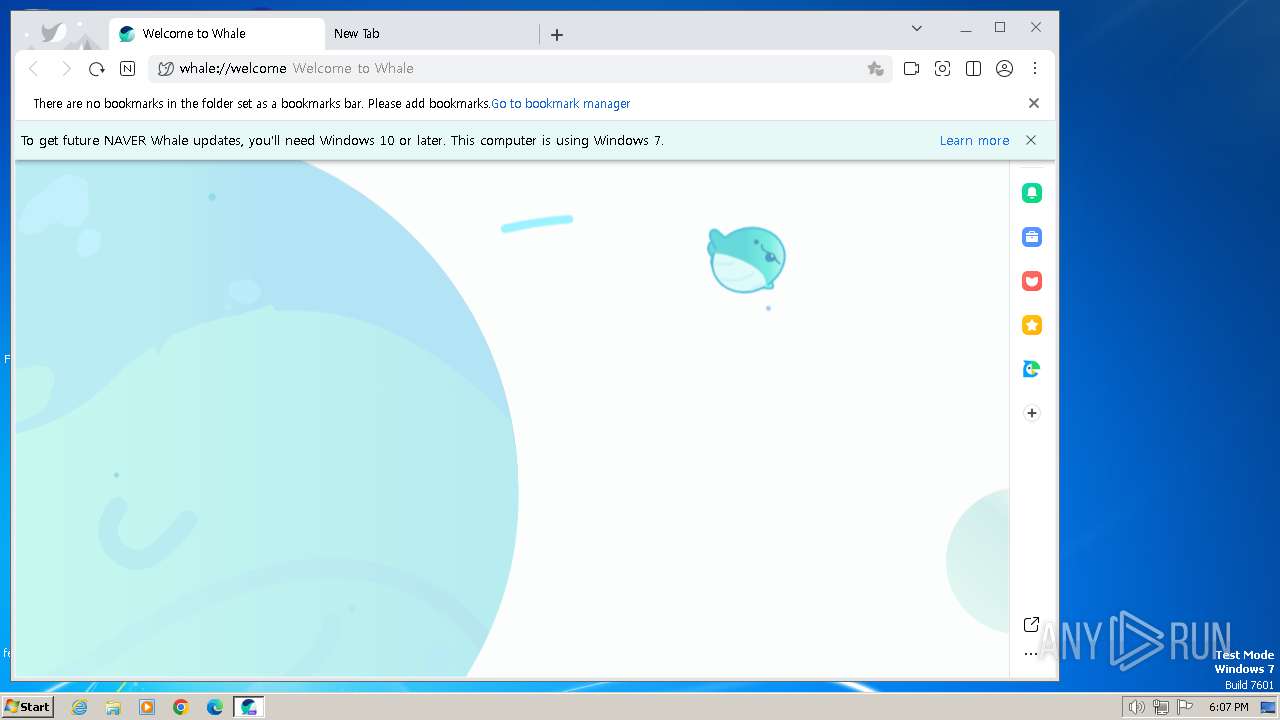Expand the tab search dropdown chevron
Viewport: 1280px width, 720px height.
coord(917,28)
